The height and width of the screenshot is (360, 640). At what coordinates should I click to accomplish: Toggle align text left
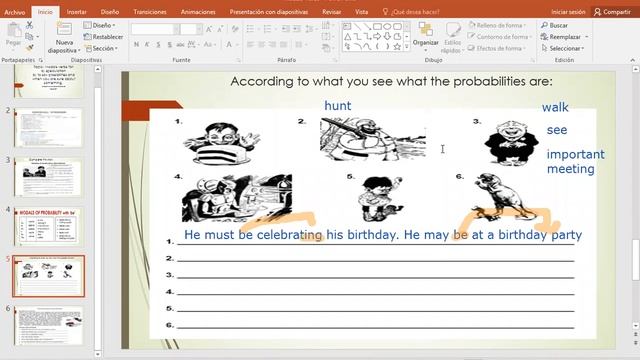point(250,44)
